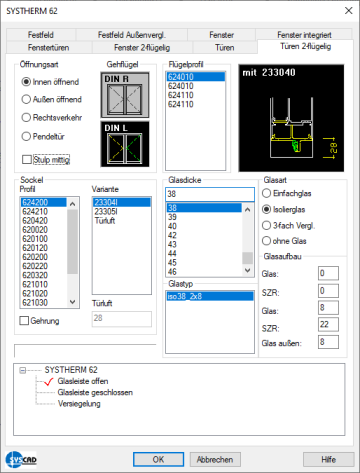Switch to Fenster integriert tab
Screen dimensions: 360x473
[x=304, y=35]
